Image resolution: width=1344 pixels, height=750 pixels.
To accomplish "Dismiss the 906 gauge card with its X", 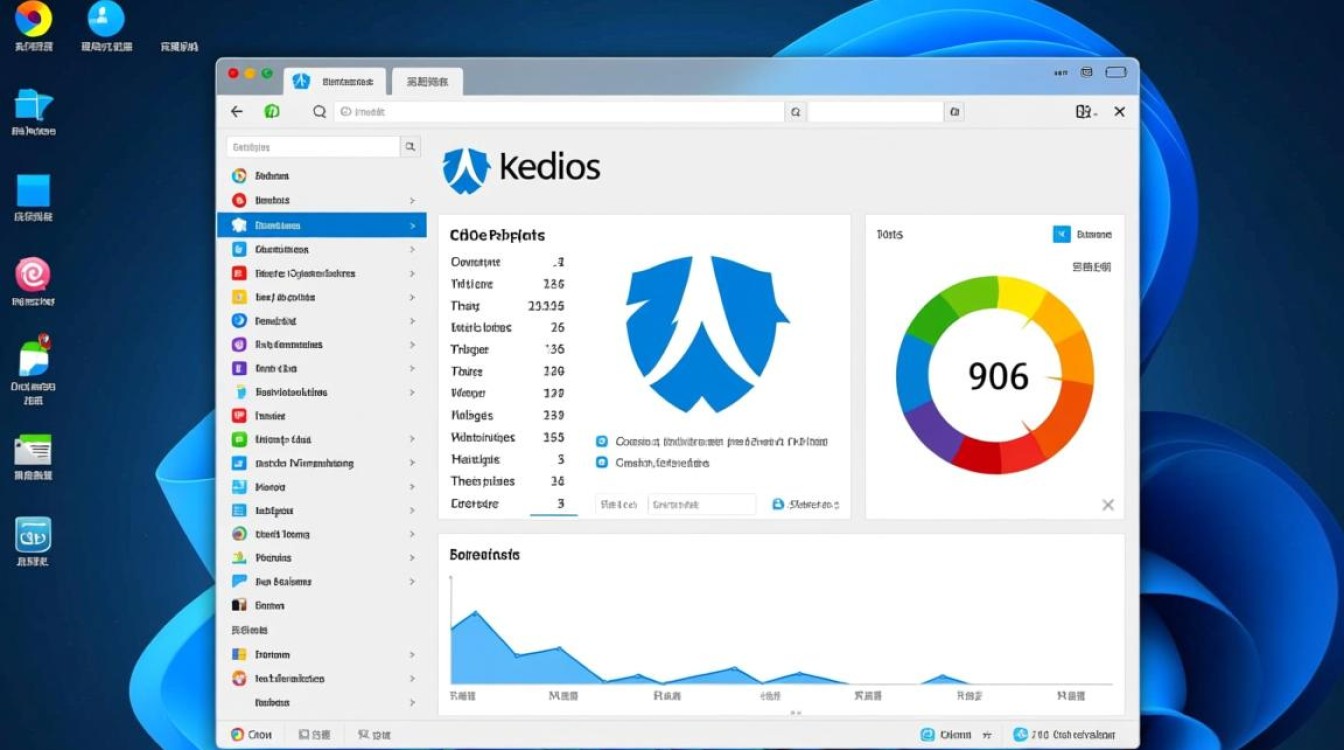I will (1107, 505).
